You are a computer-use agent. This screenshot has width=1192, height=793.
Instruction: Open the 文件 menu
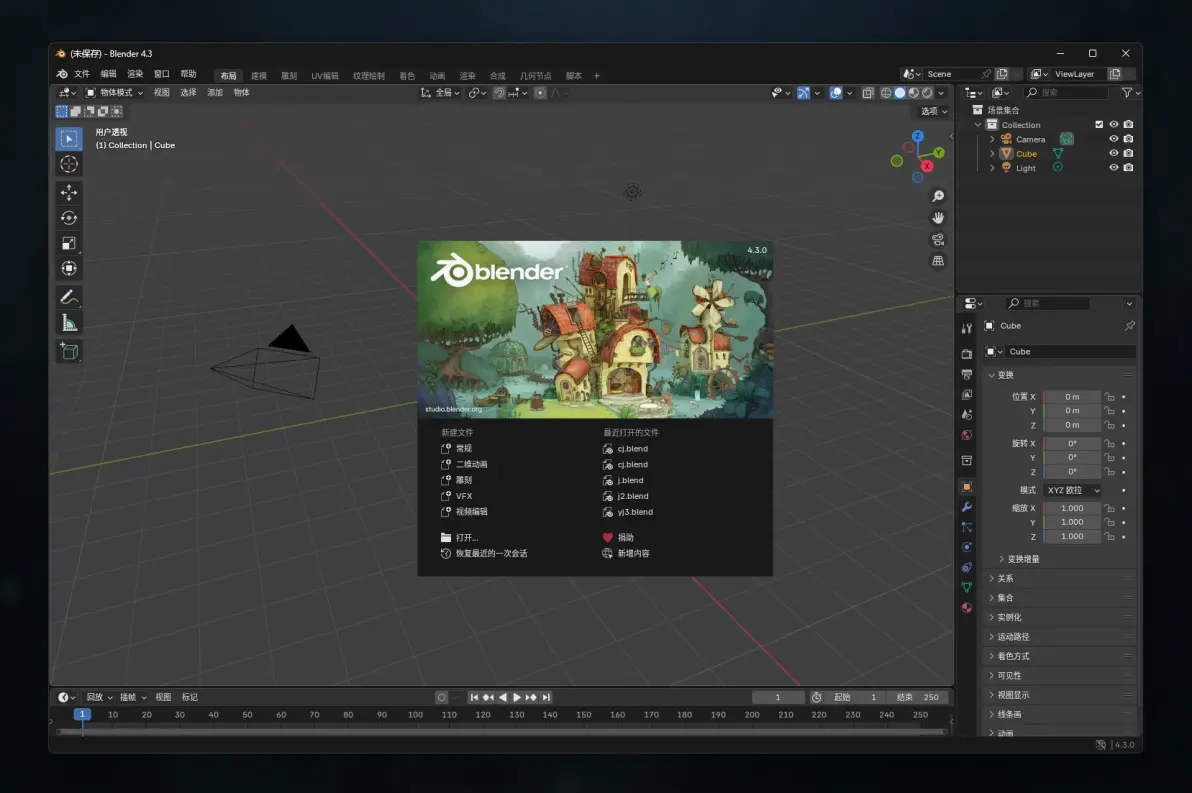(82, 74)
